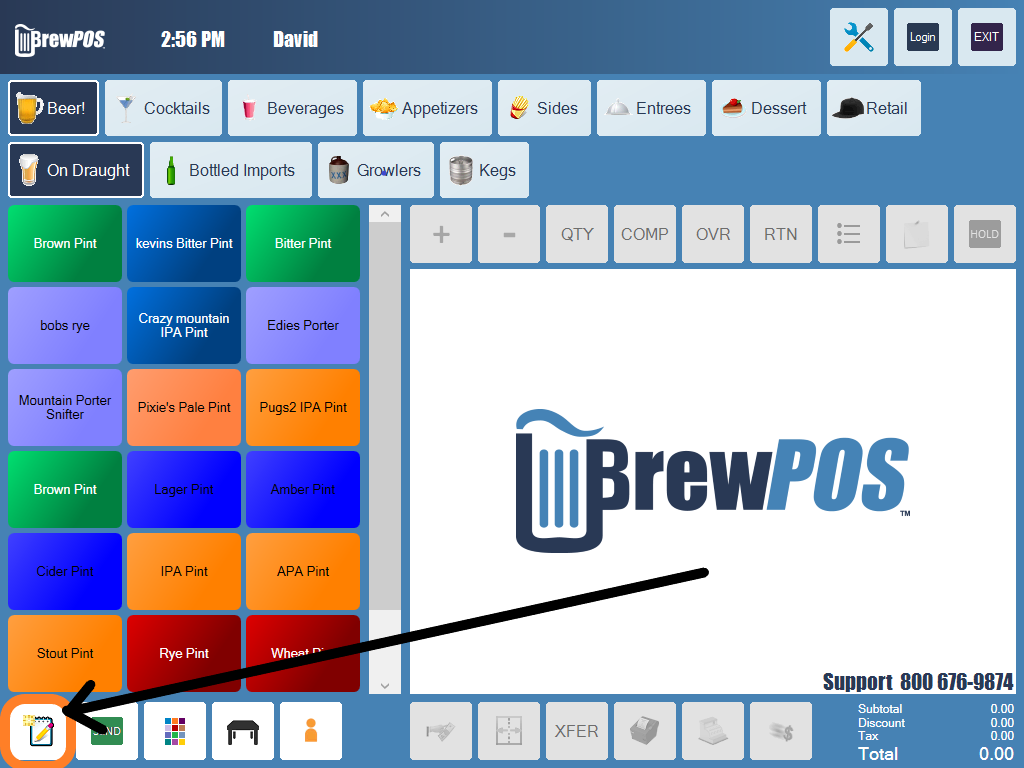The image size is (1024, 768).
Task: Choose the Edies Porter item
Action: 303,325
